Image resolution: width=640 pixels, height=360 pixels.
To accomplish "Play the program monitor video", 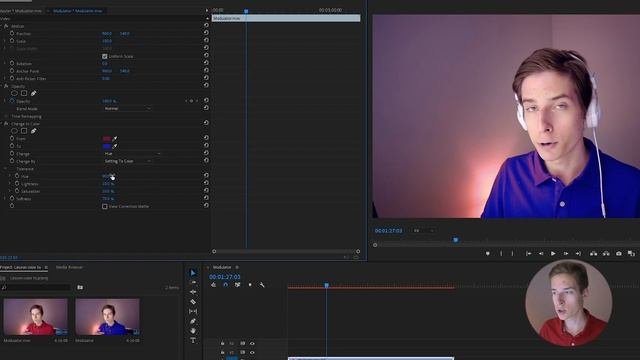I will tap(553, 253).
